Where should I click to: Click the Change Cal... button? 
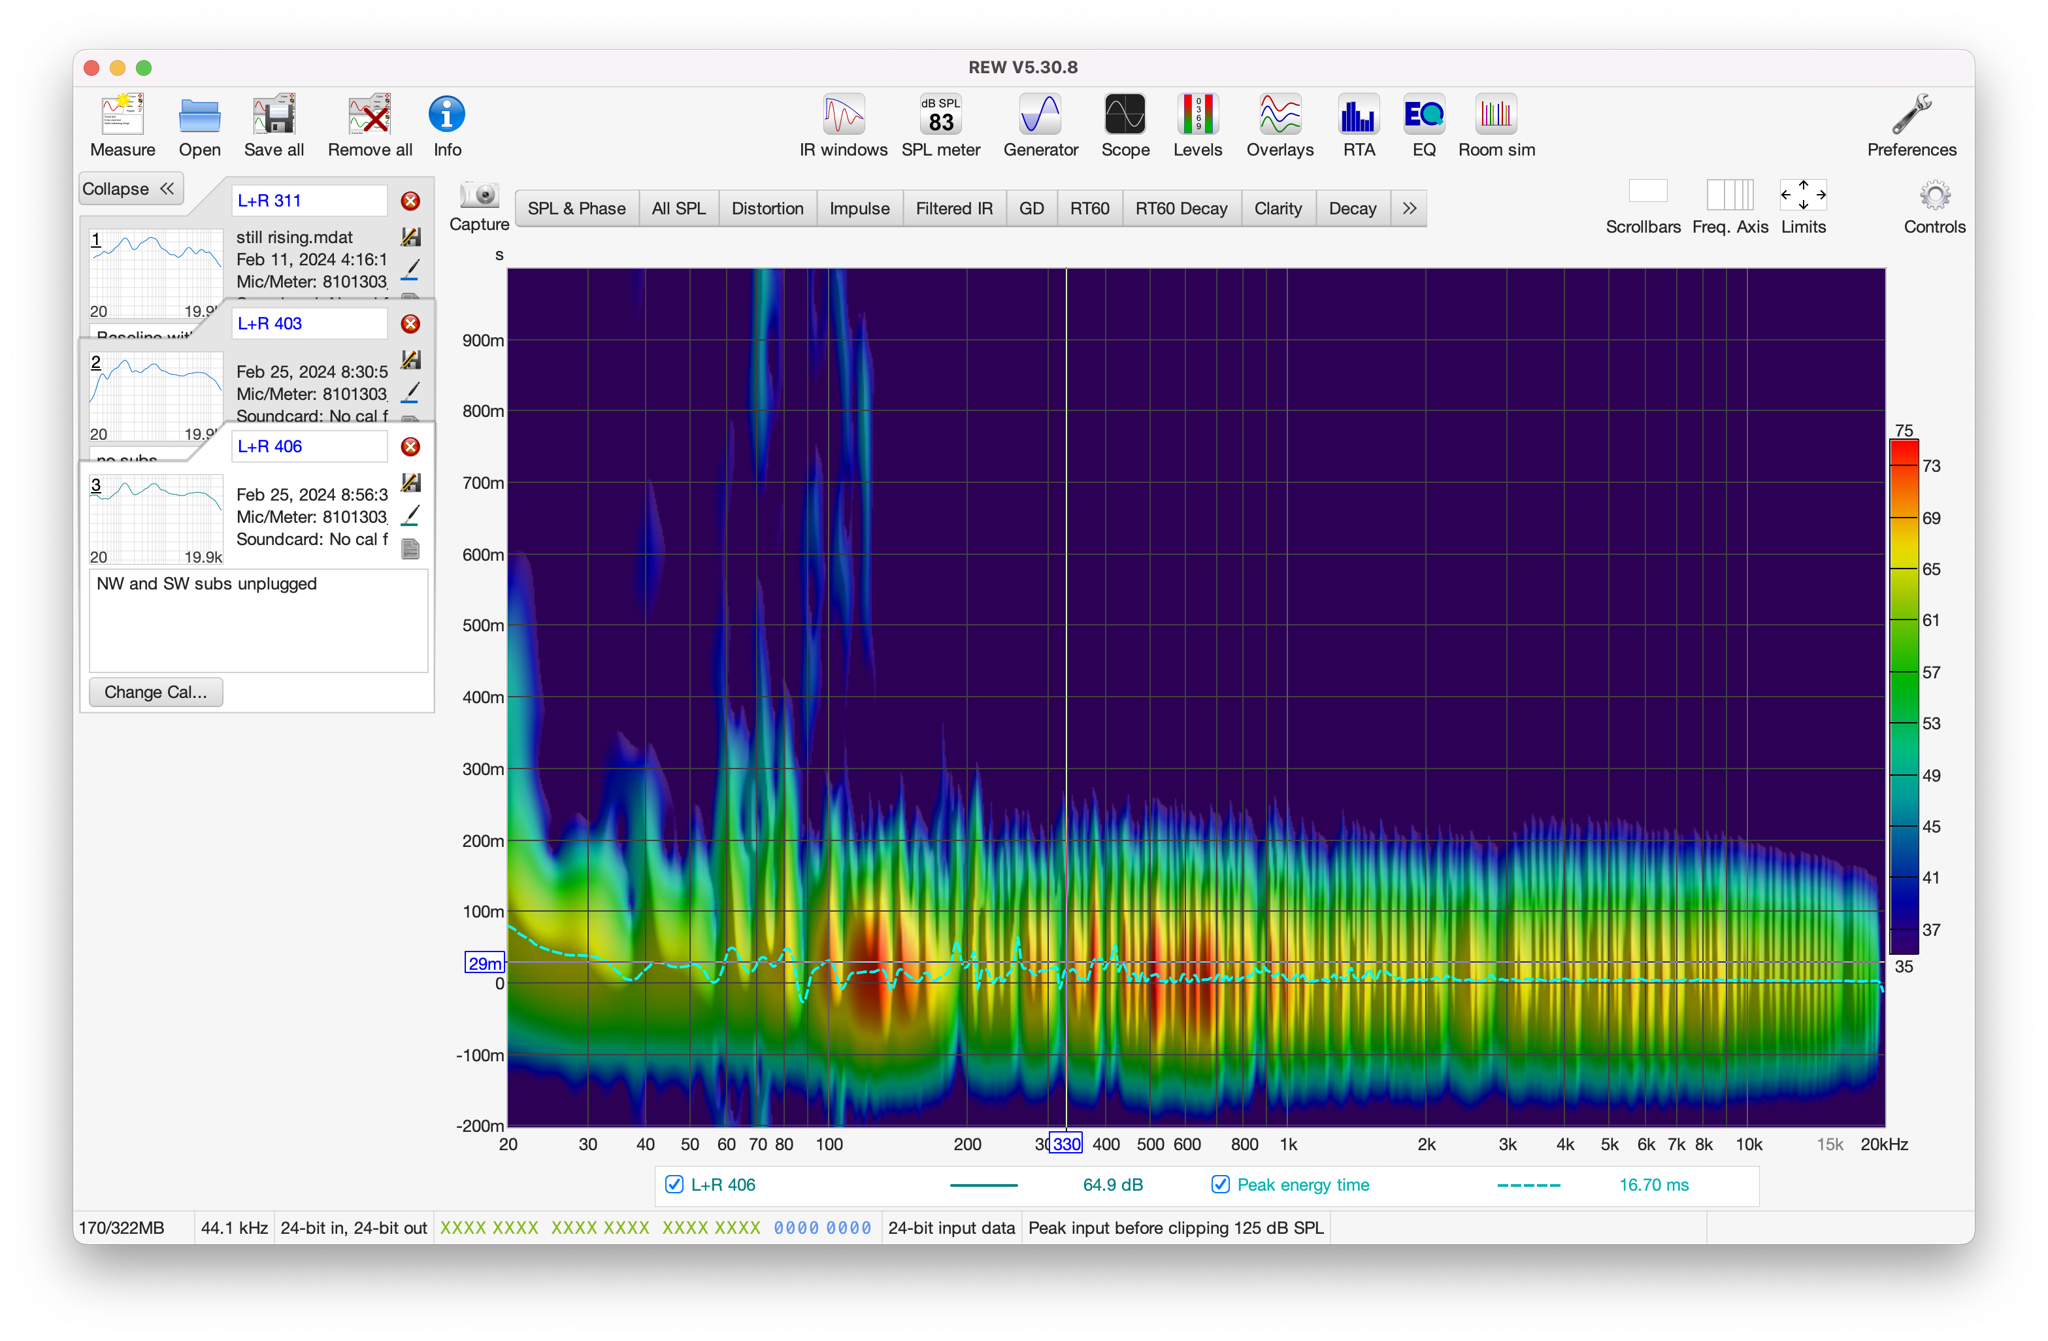click(156, 692)
